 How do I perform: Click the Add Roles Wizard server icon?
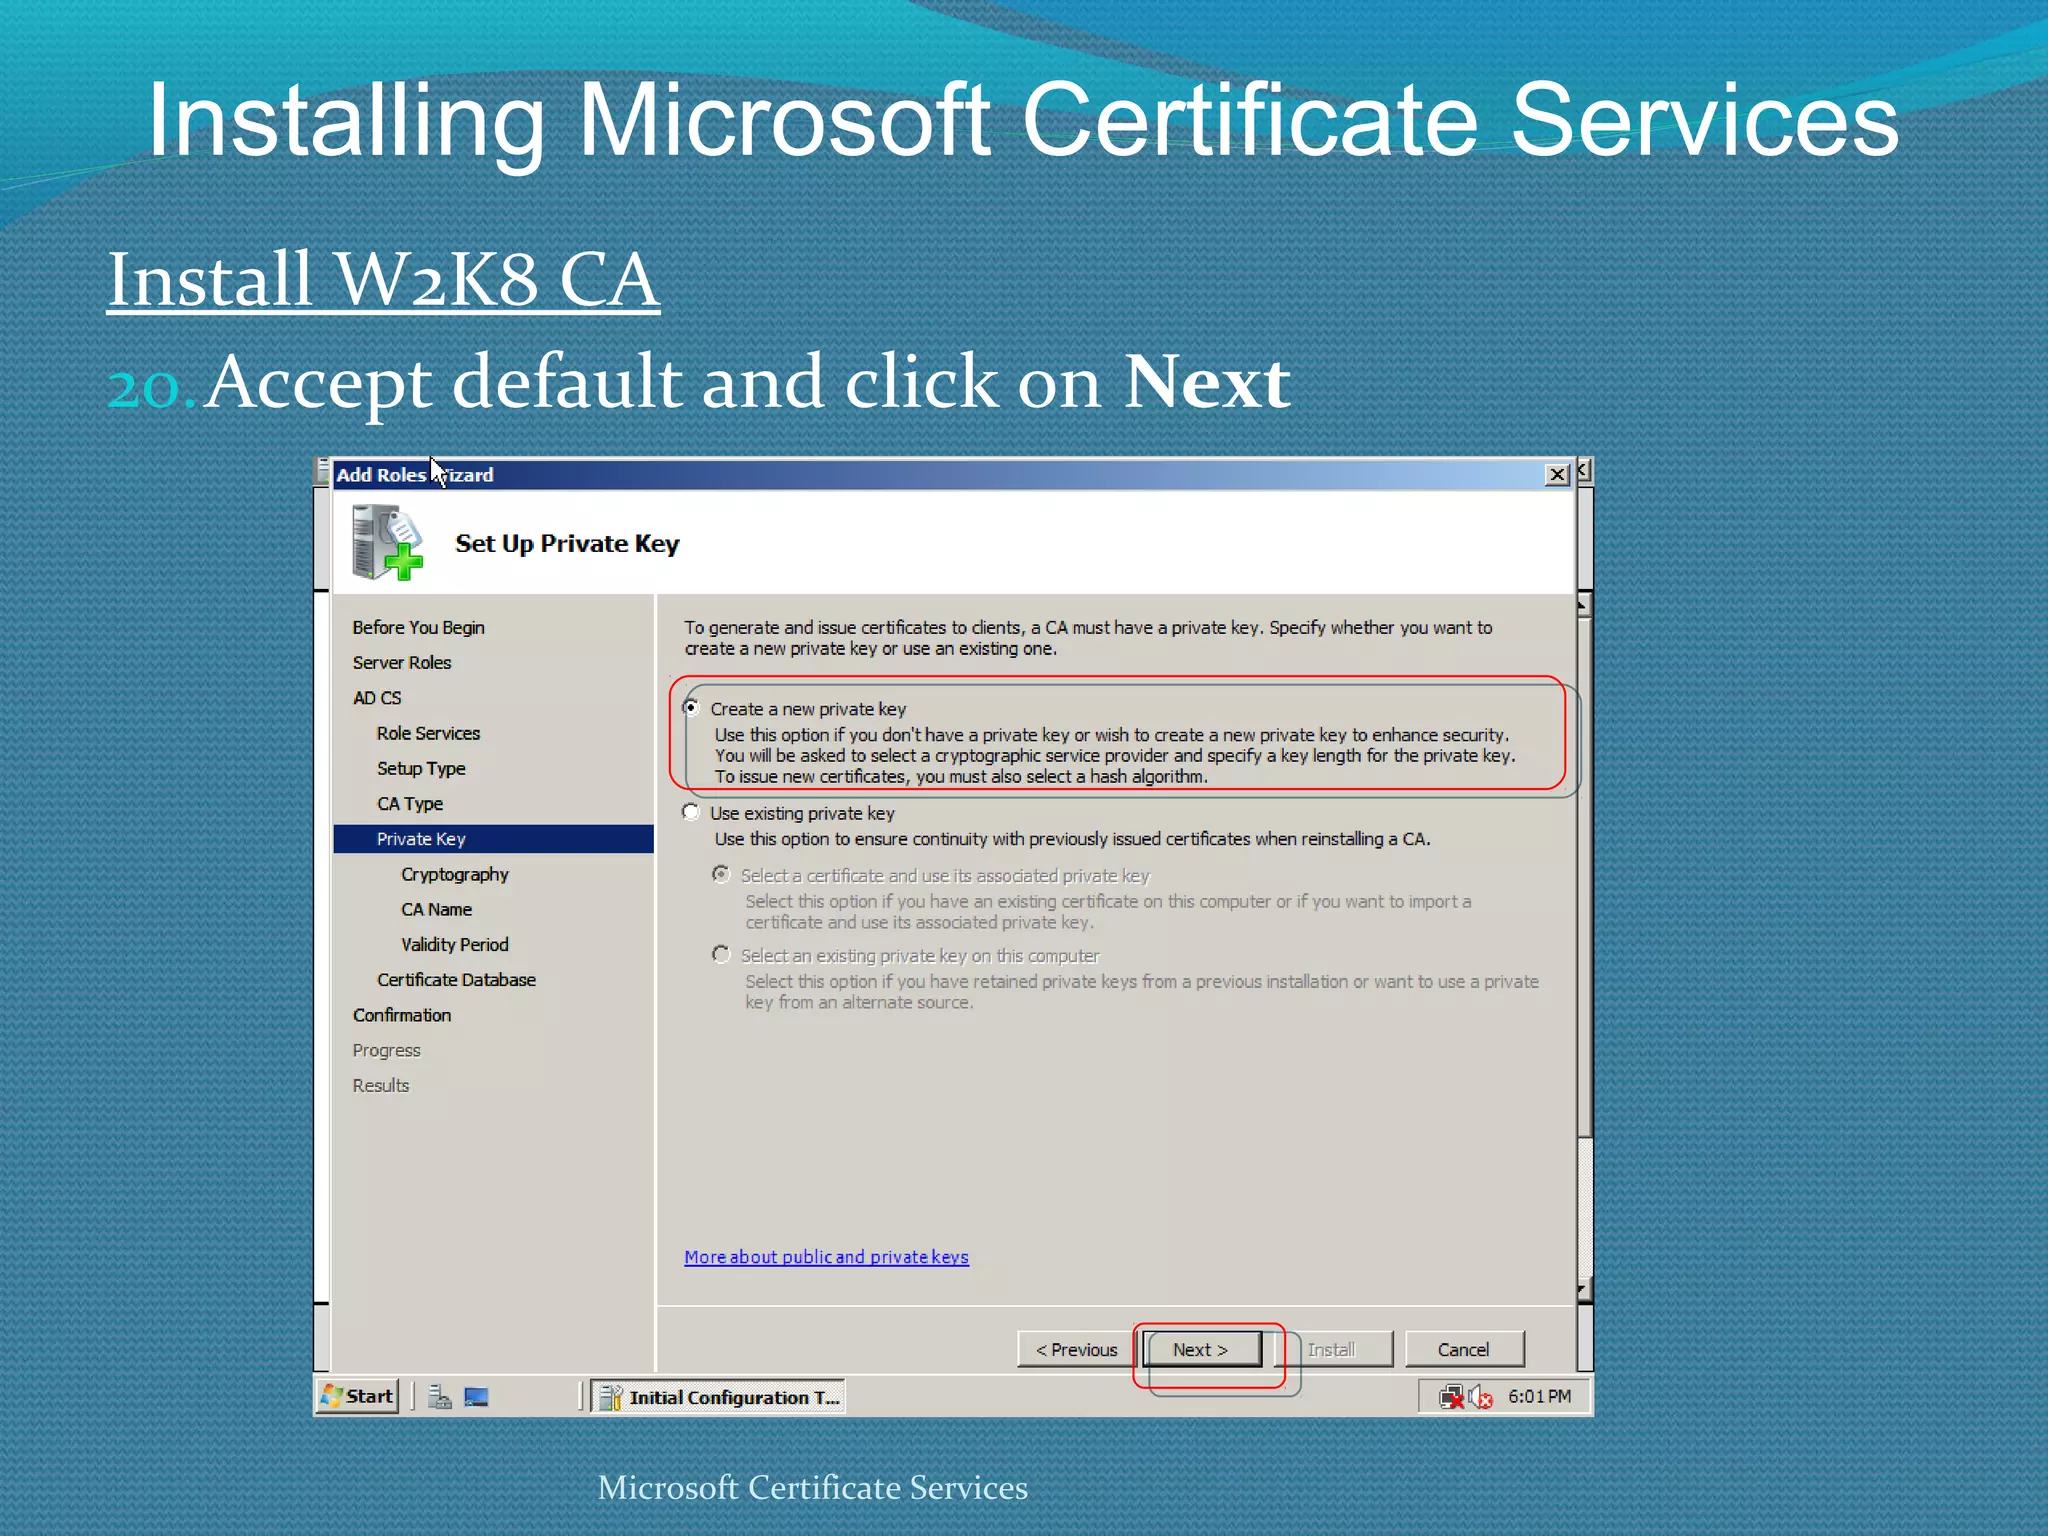pos(386,541)
